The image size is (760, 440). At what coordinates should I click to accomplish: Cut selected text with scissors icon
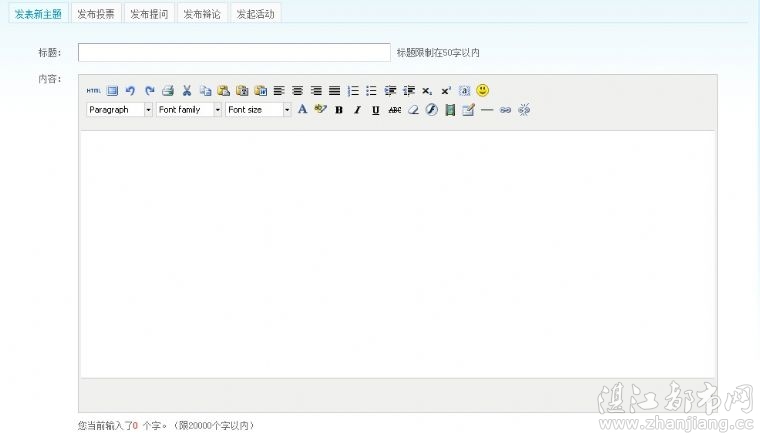[x=186, y=90]
